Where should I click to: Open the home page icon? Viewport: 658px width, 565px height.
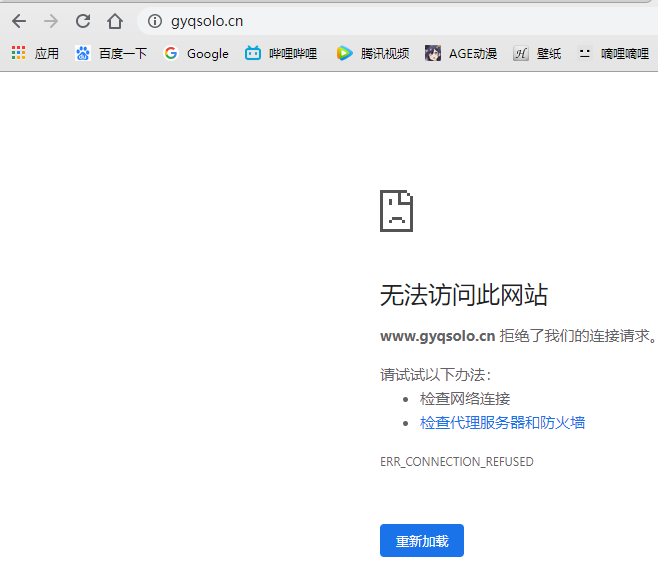(115, 21)
